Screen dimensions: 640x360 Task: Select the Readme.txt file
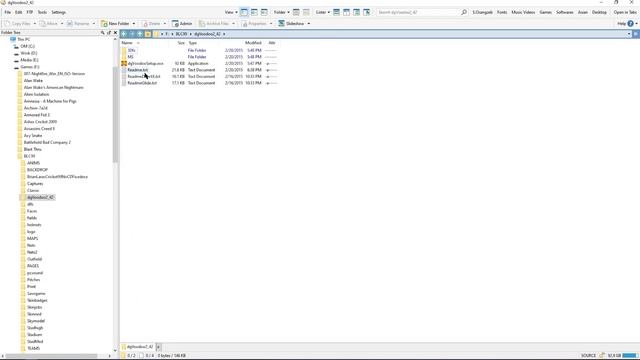138,70
